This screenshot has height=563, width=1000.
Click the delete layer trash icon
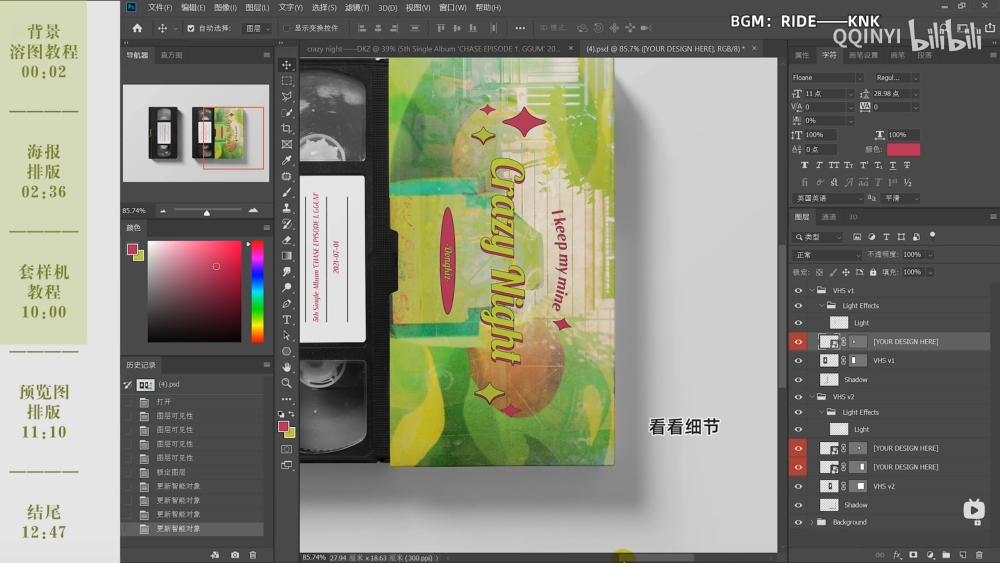(x=980, y=555)
